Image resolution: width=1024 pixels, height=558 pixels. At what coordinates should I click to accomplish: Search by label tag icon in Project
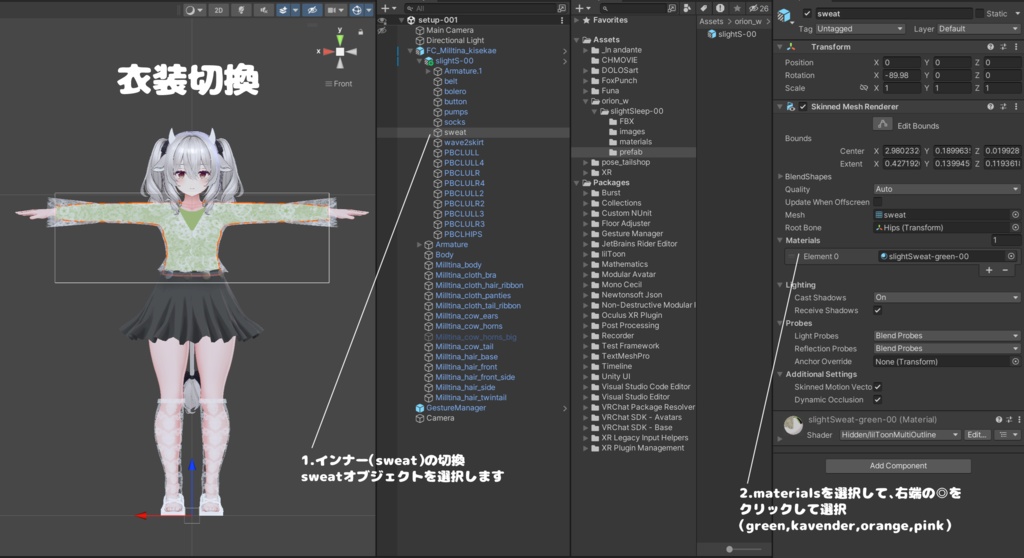[704, 8]
